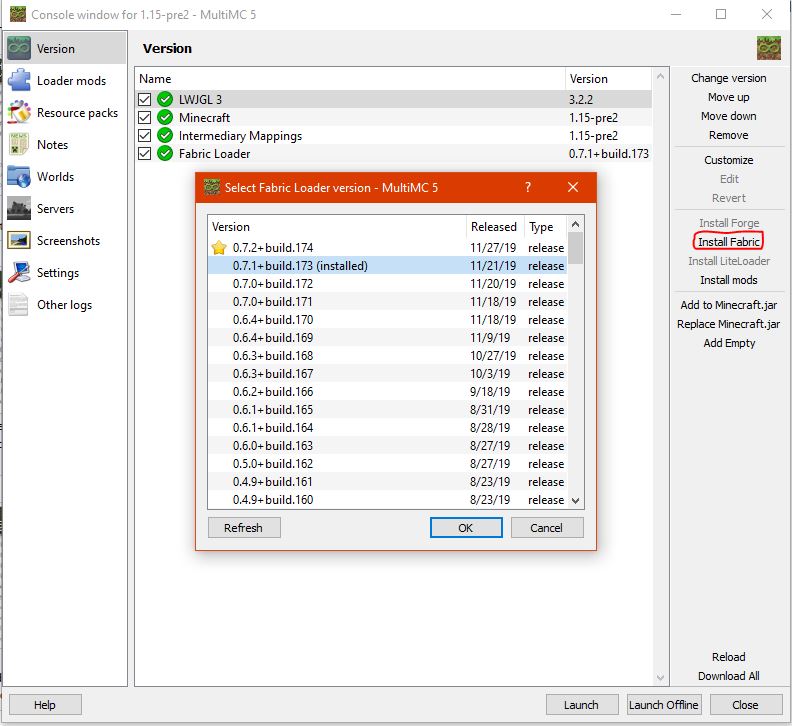
Task: Toggle the Fabric Loader checkbox
Action: [x=144, y=154]
